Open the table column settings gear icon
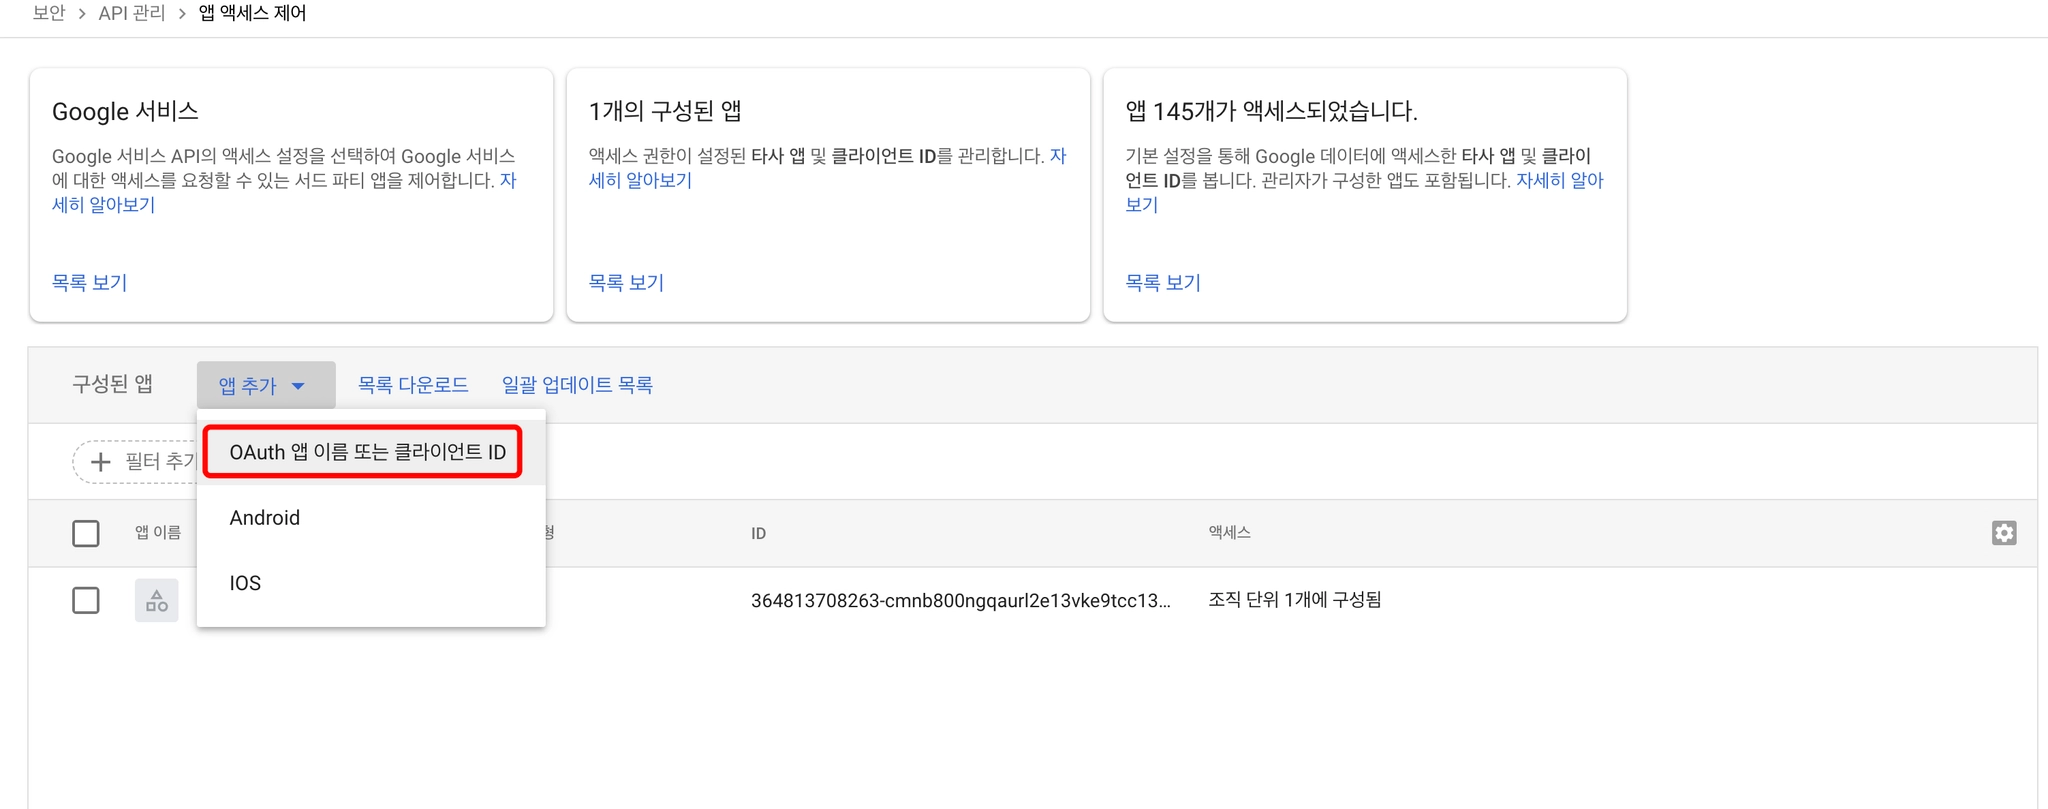The image size is (2048, 809). pyautogui.click(x=2003, y=533)
